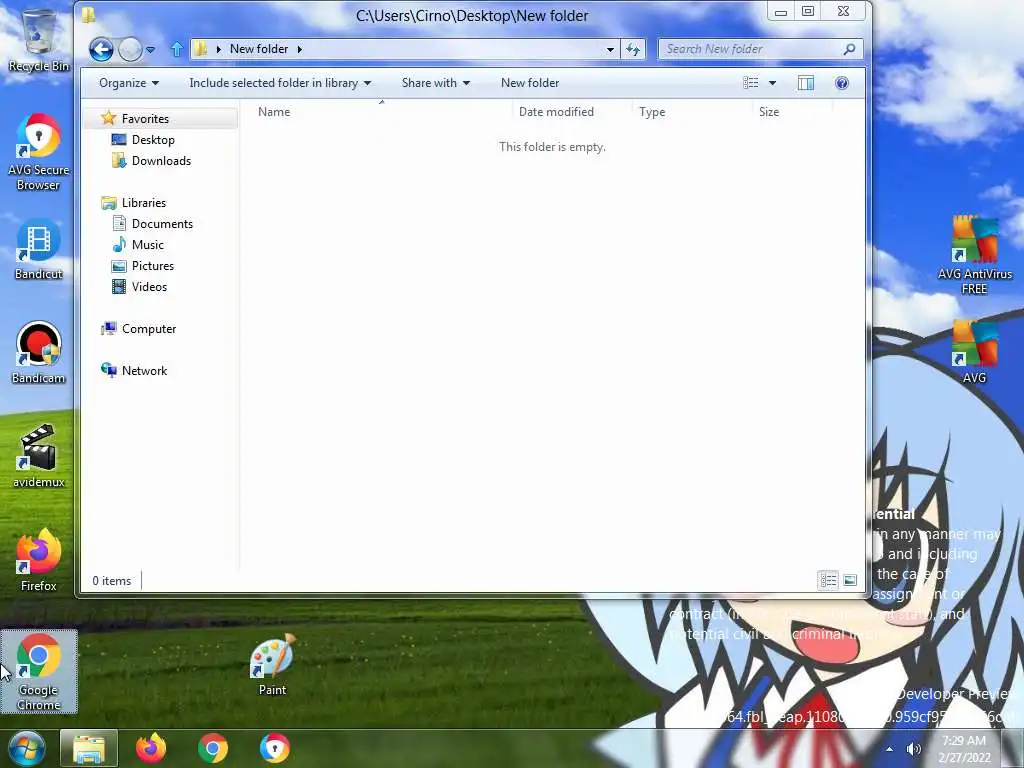This screenshot has height=768, width=1024.
Task: Select the Paint desktop icon
Action: click(x=272, y=665)
